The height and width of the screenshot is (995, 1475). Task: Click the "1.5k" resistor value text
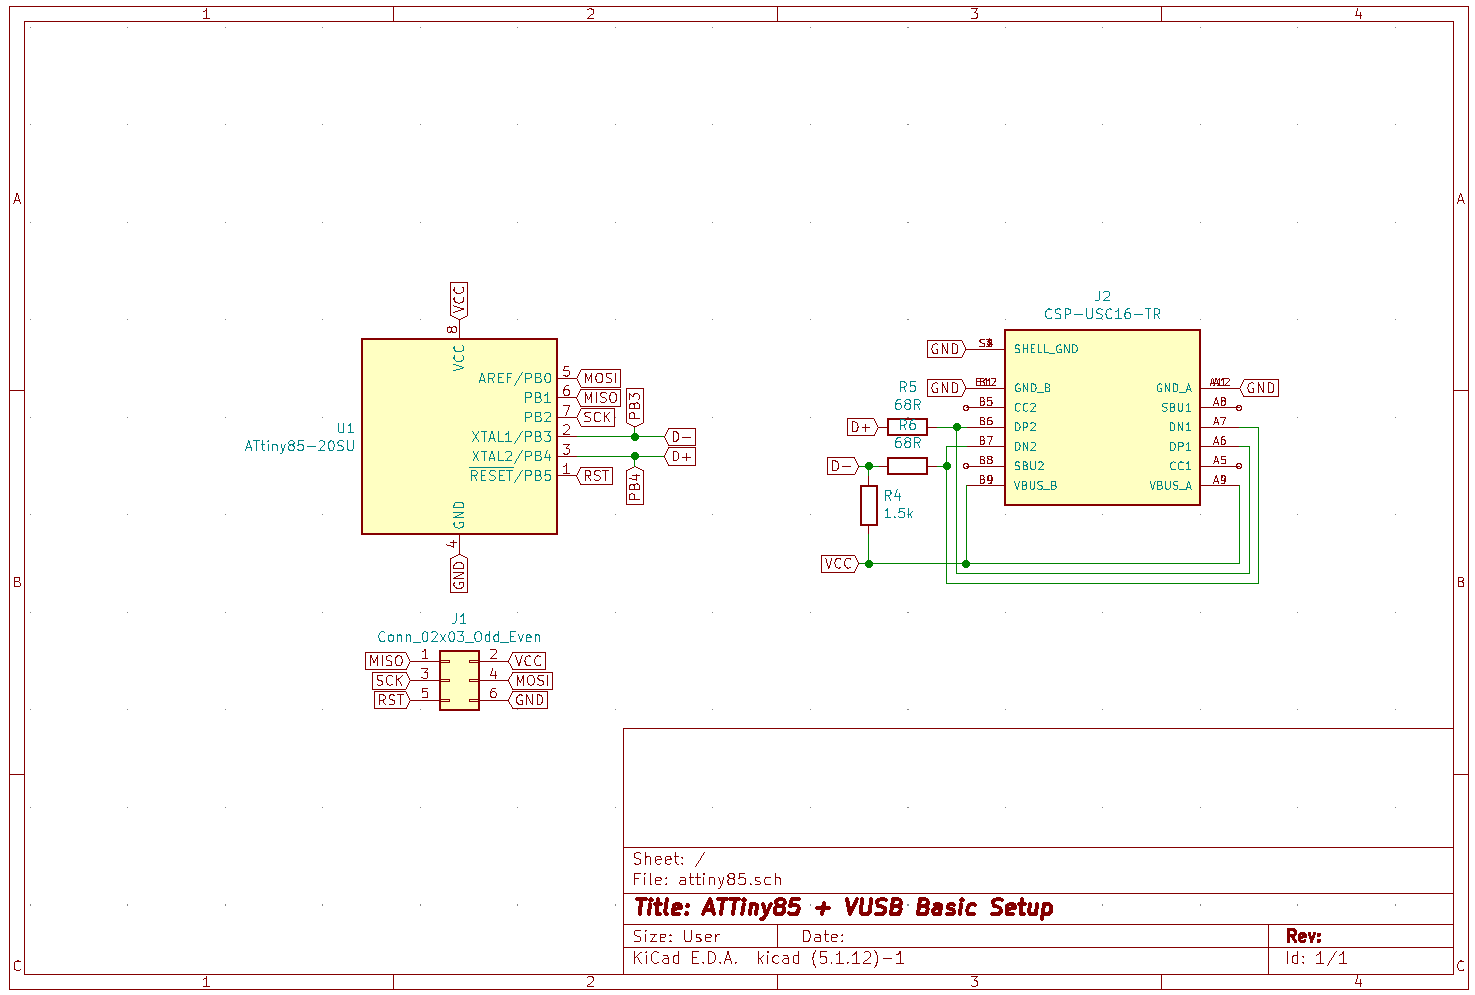898,513
